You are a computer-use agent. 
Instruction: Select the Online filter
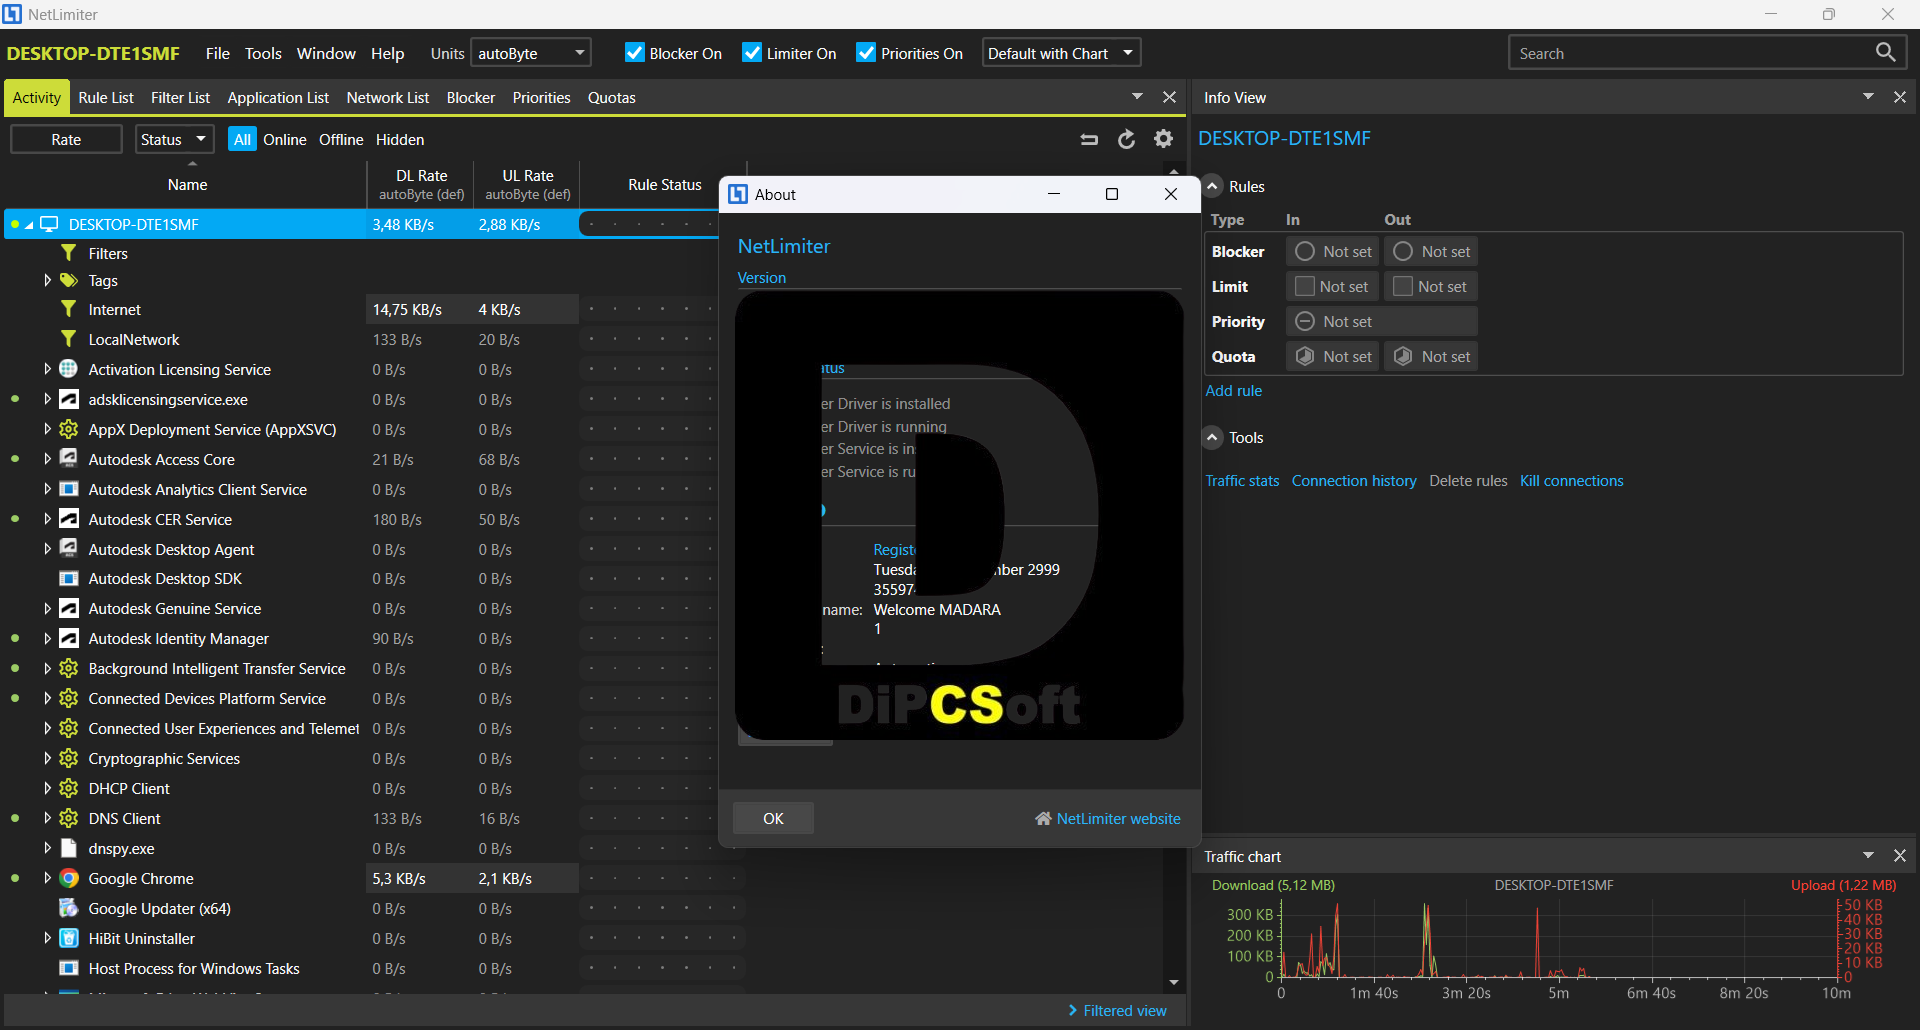[285, 139]
